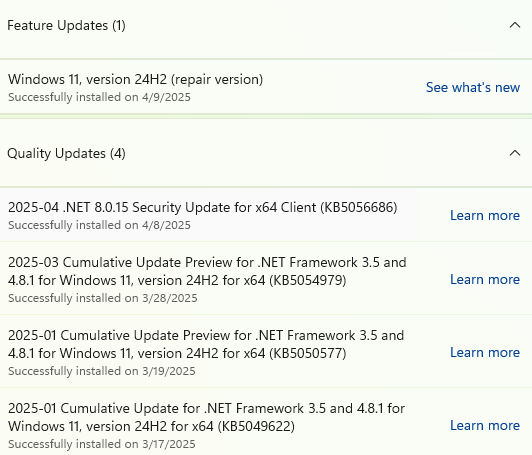The height and width of the screenshot is (455, 532).
Task: Click the '(repair version)' text of Windows 11 entry
Action: (x=217, y=79)
